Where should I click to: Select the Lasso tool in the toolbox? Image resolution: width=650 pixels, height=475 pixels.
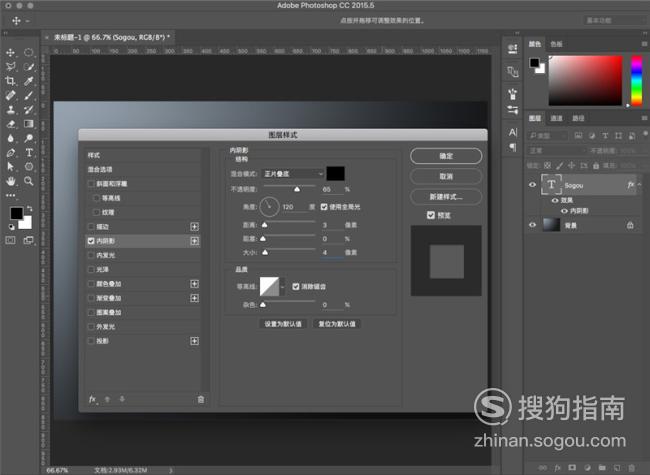point(10,66)
